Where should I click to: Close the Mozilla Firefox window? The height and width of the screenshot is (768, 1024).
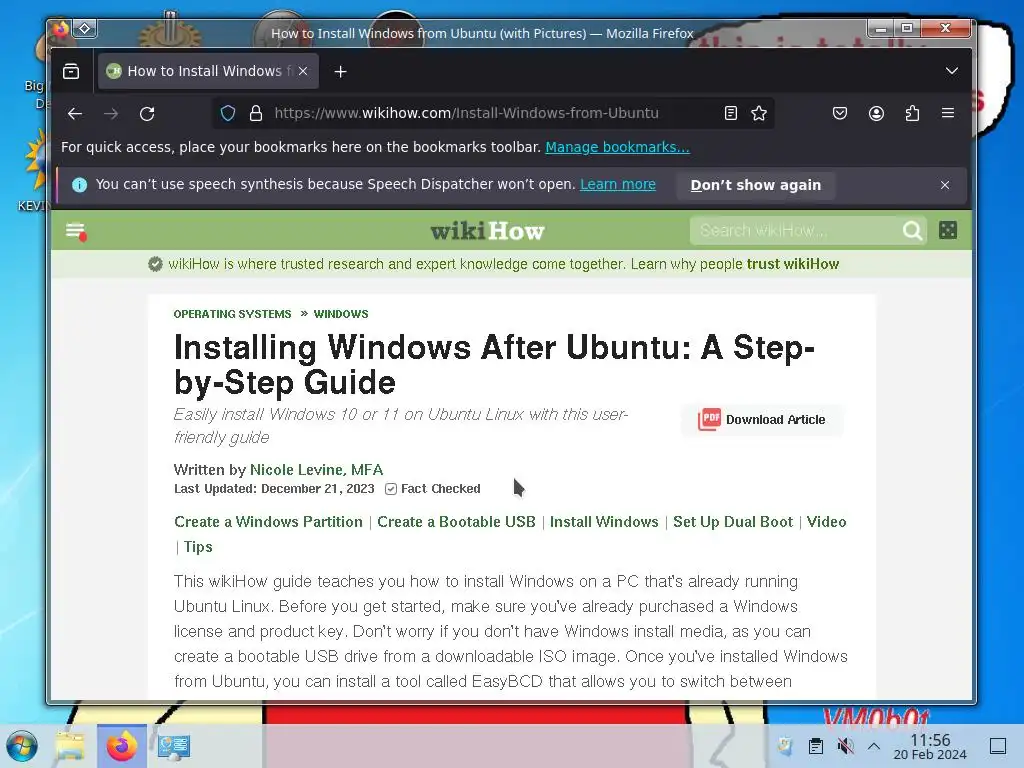pos(946,28)
